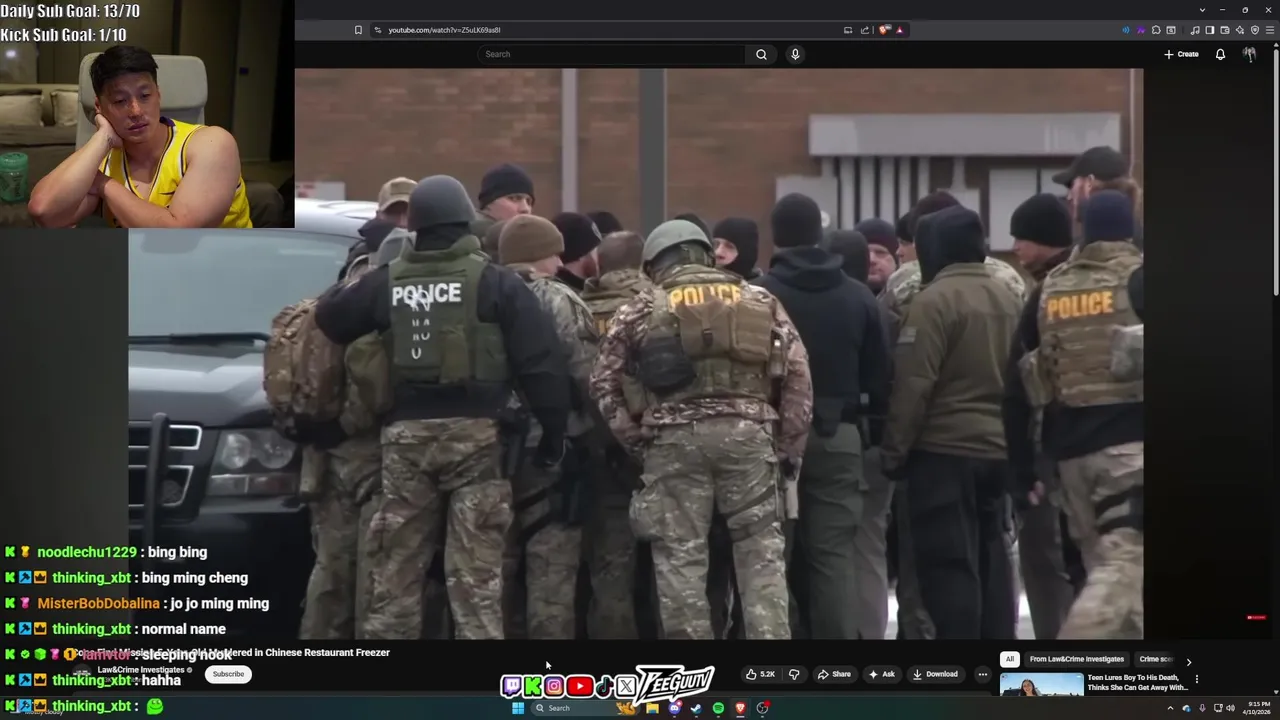The image size is (1280, 720).
Task: Open site settings icon beside the URL
Action: 378,30
